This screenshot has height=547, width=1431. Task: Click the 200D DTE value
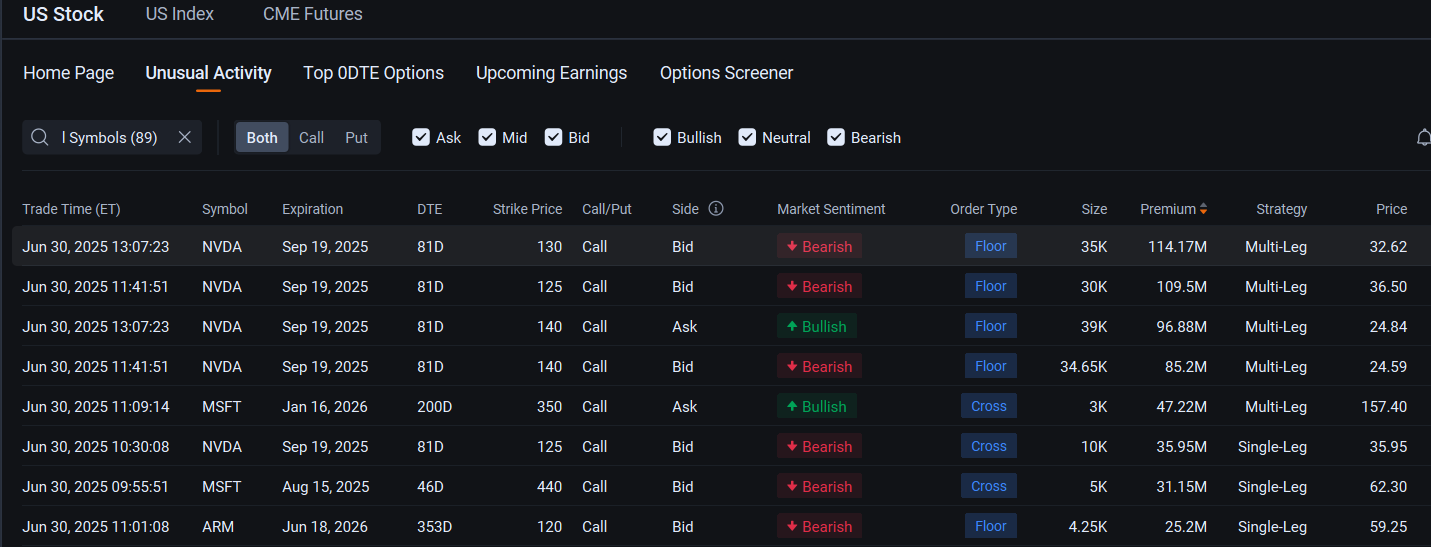click(435, 406)
